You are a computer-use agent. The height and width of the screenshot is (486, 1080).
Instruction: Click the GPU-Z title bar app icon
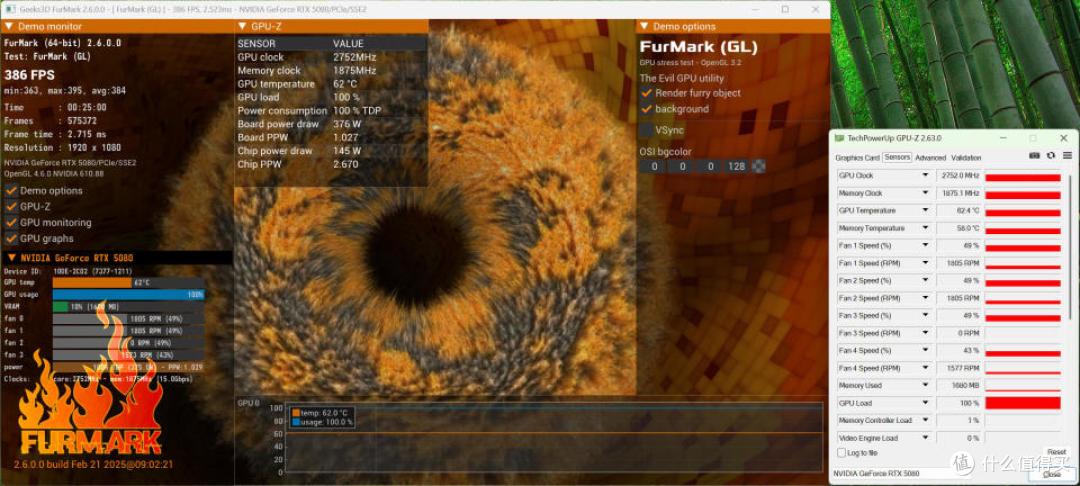pyautogui.click(x=838, y=138)
